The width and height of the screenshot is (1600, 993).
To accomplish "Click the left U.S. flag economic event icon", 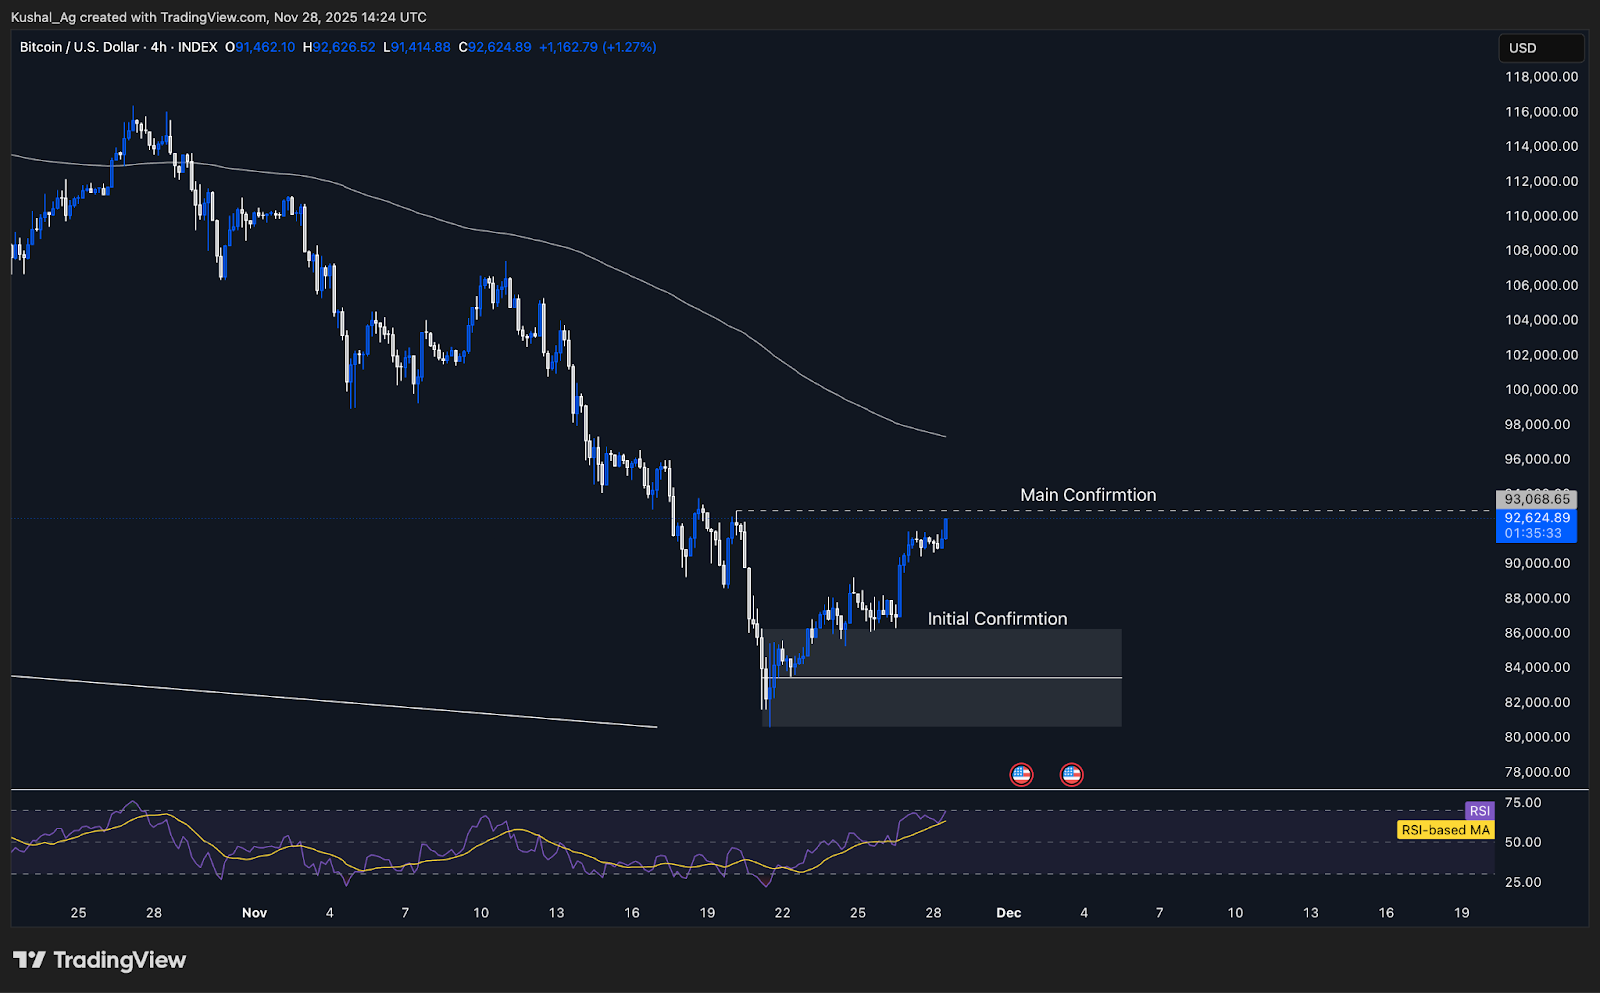I will point(1021,774).
